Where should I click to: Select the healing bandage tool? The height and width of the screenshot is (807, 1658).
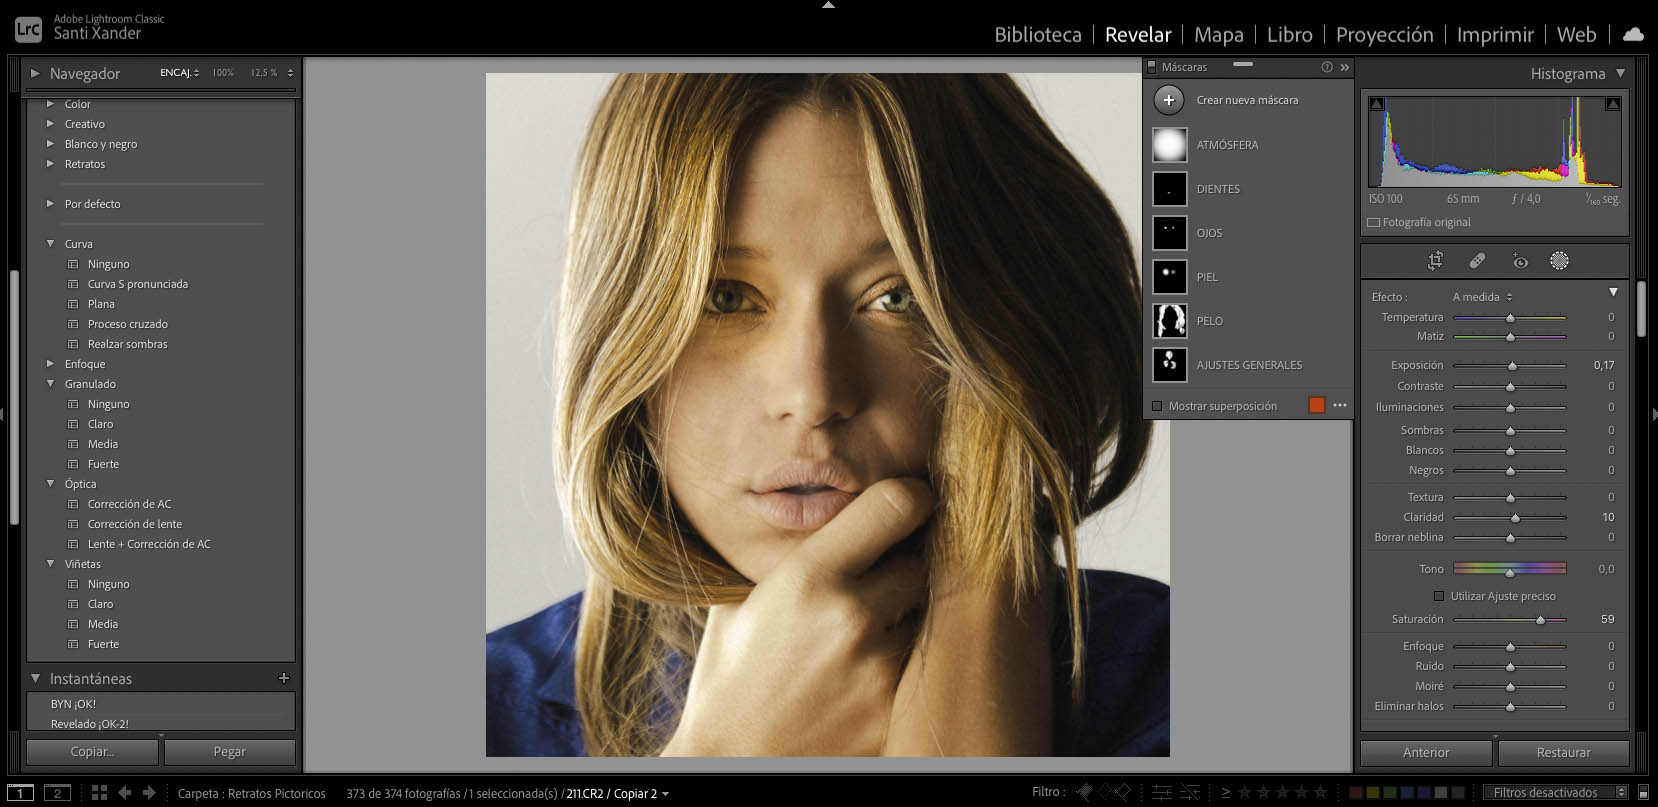tap(1477, 261)
